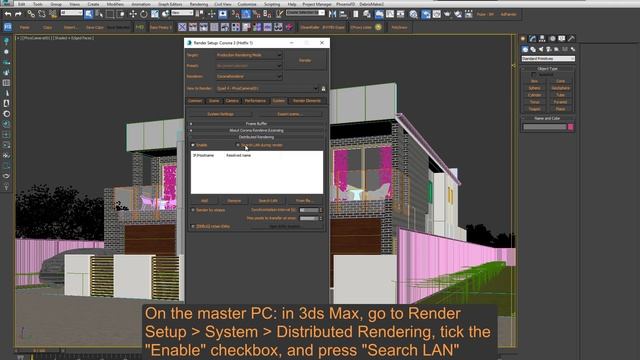Open the Renderer dropdown
This screenshot has height=360, width=640.
[x=249, y=76]
